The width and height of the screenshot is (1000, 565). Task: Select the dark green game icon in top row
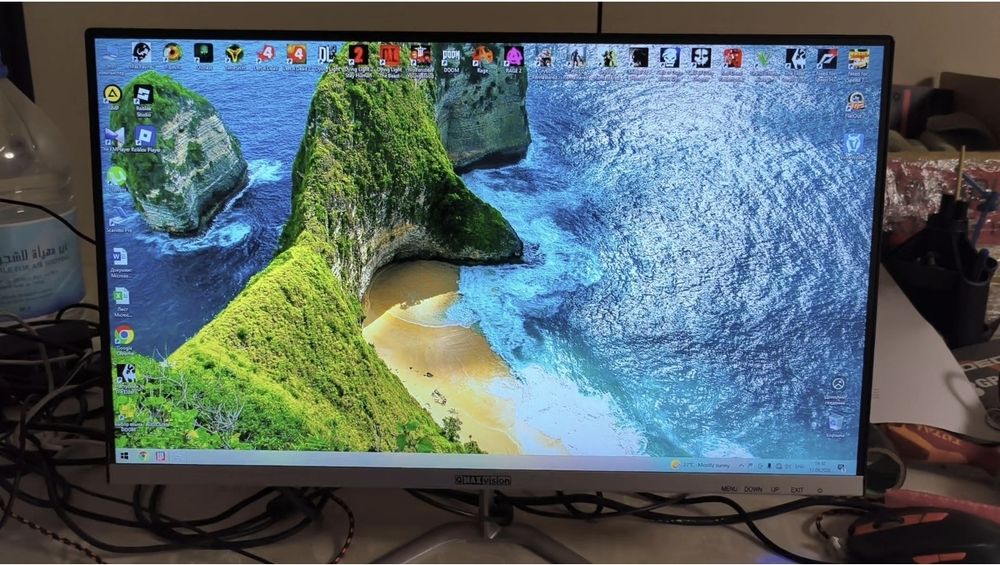point(203,55)
